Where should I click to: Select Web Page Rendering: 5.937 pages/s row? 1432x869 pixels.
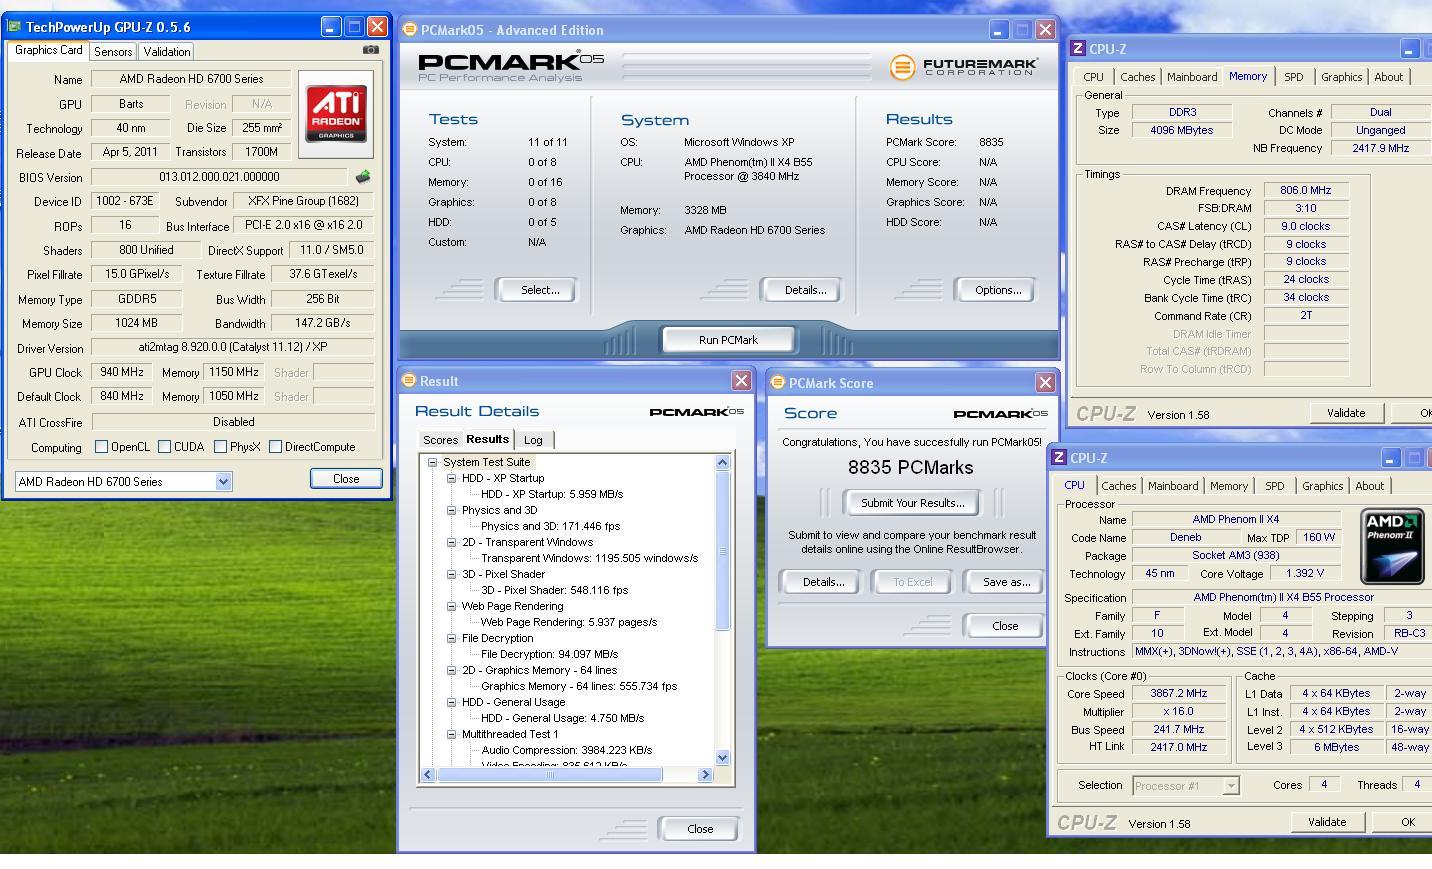568,622
